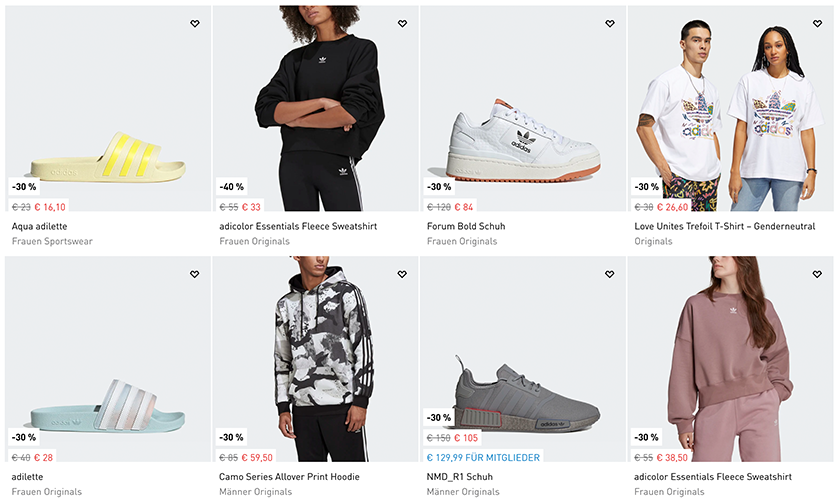
Task: Open the Aqua adilette product title link
Action: (39, 227)
